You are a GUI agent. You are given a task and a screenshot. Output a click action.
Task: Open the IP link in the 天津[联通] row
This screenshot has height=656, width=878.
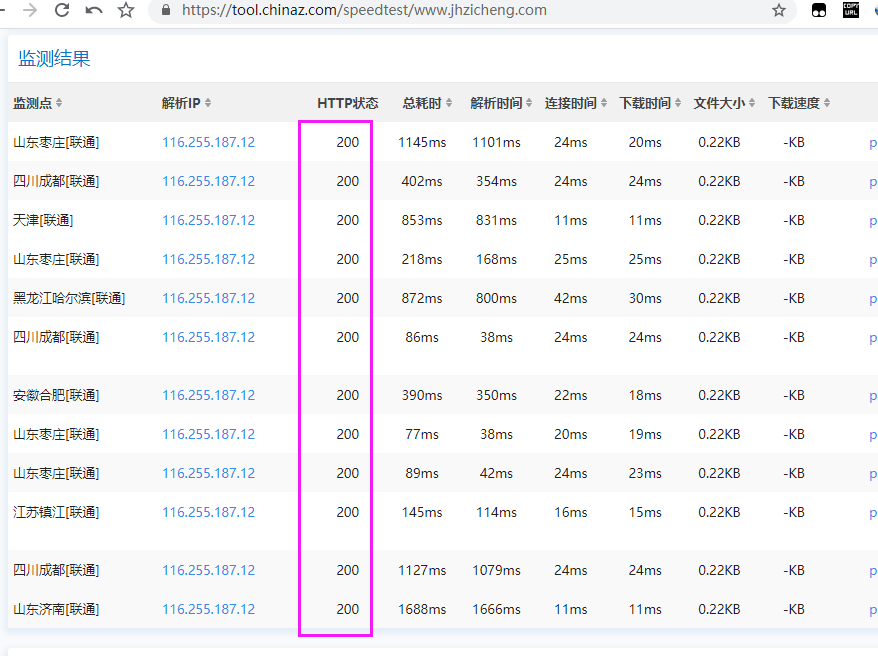[x=208, y=220]
